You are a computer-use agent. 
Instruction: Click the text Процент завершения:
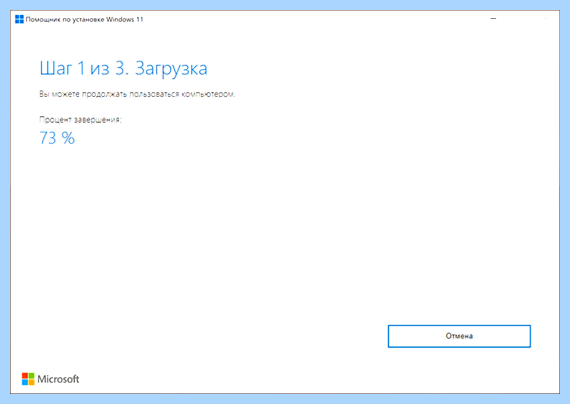(80, 120)
